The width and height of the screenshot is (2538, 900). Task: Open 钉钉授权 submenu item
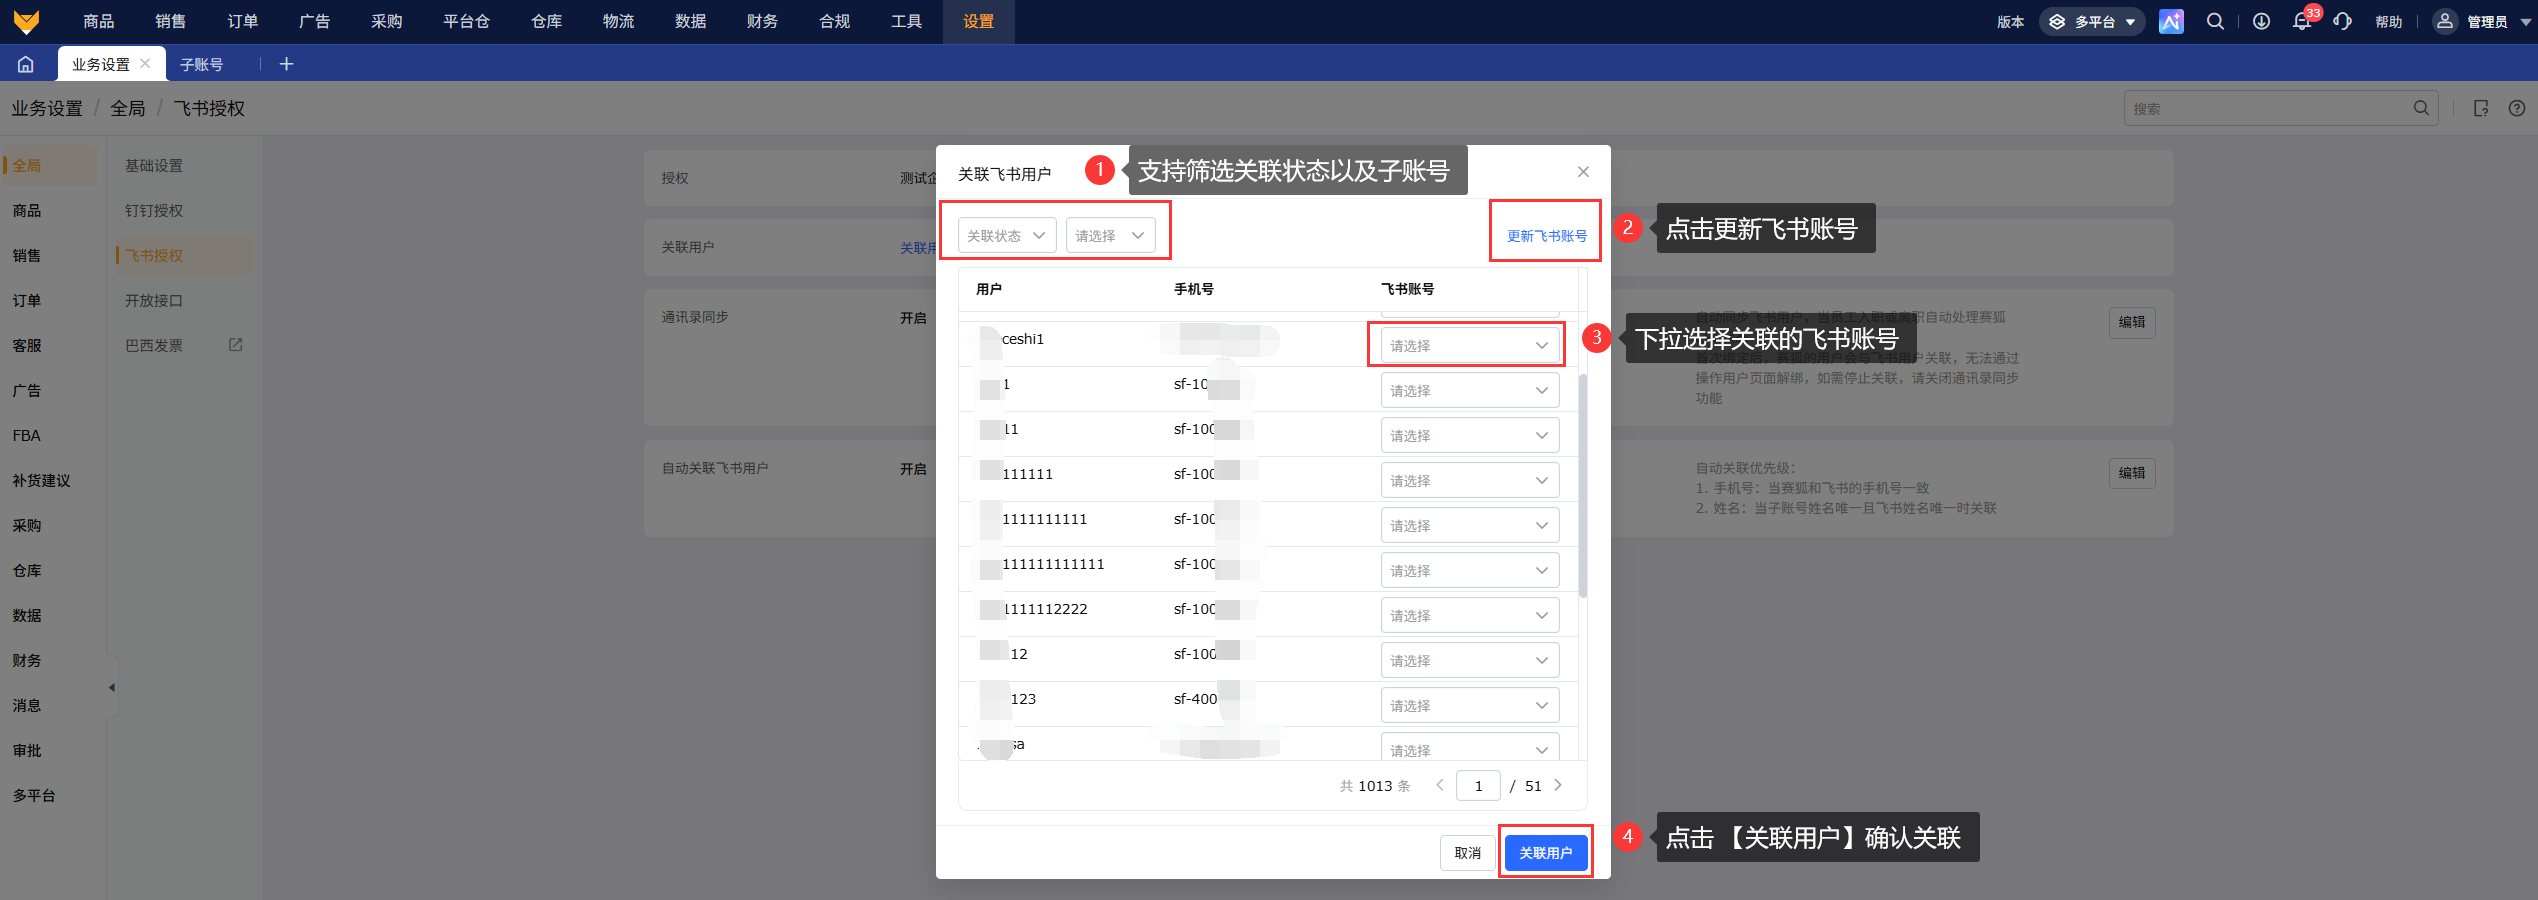click(154, 210)
